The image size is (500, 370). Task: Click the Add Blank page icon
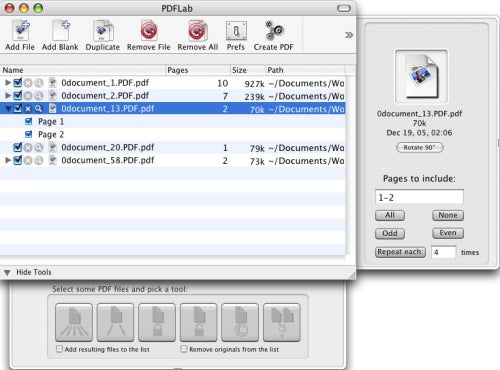tap(61, 30)
